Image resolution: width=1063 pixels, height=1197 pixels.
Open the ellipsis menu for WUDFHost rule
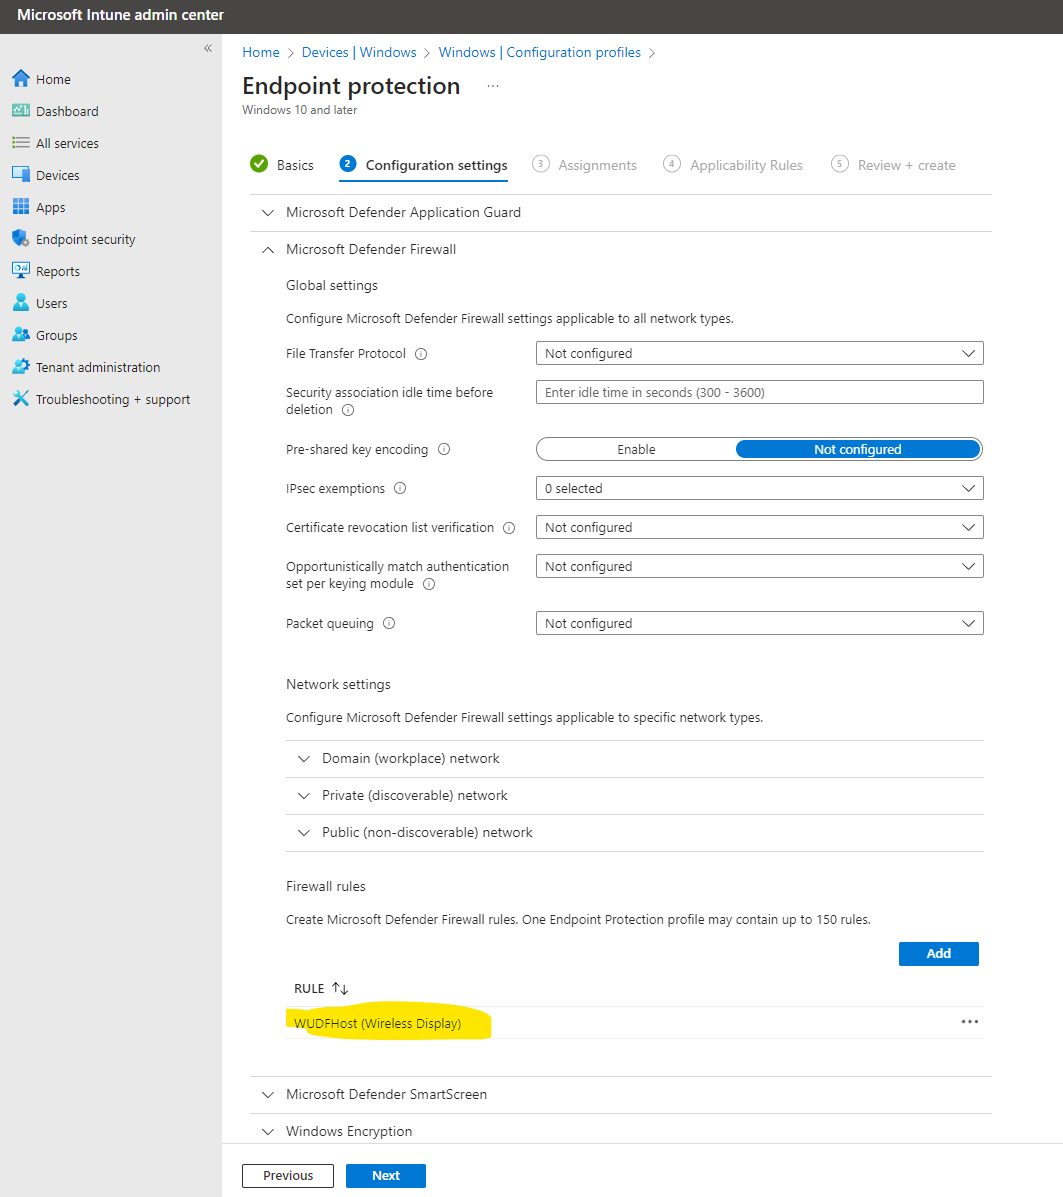coord(969,1021)
